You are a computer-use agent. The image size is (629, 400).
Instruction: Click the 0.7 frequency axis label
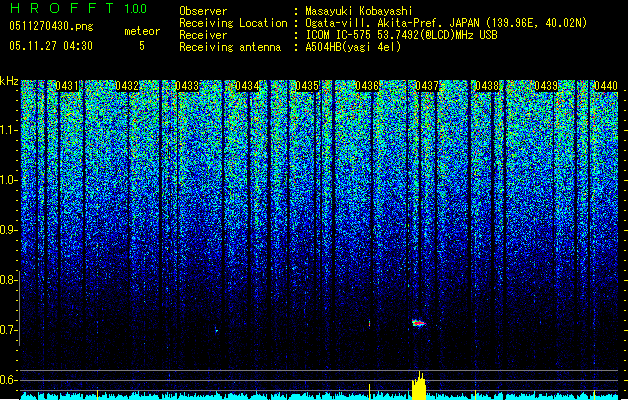click(8, 330)
